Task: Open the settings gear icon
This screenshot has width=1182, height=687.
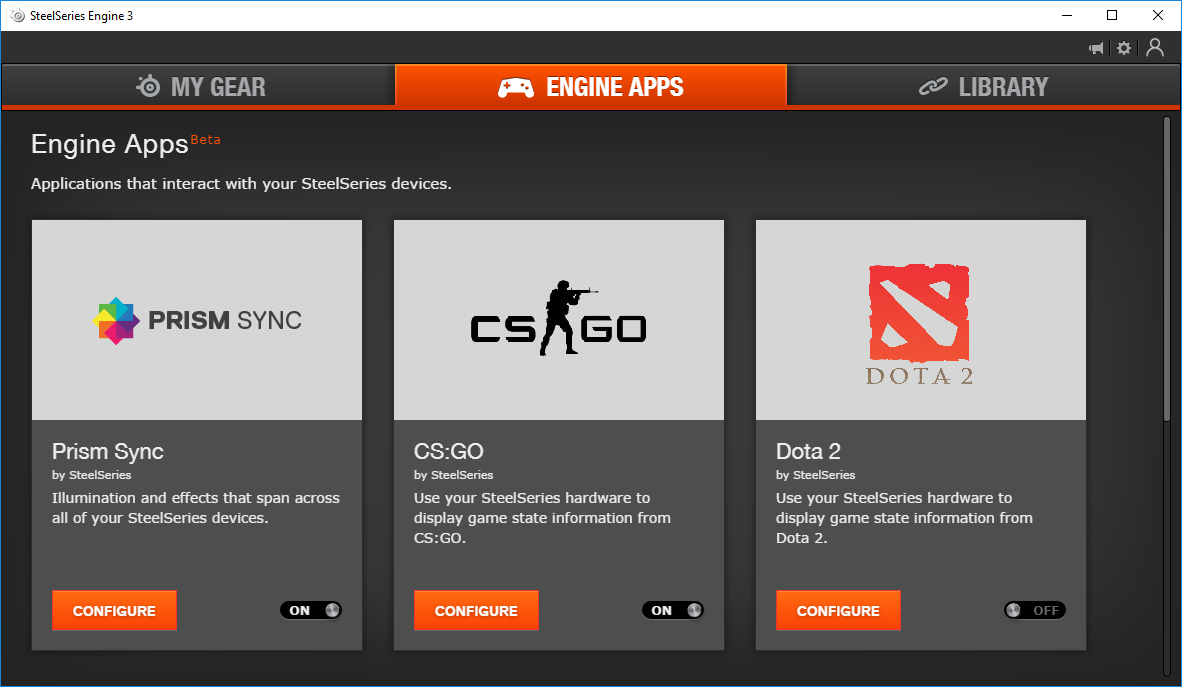Action: coord(1124,48)
